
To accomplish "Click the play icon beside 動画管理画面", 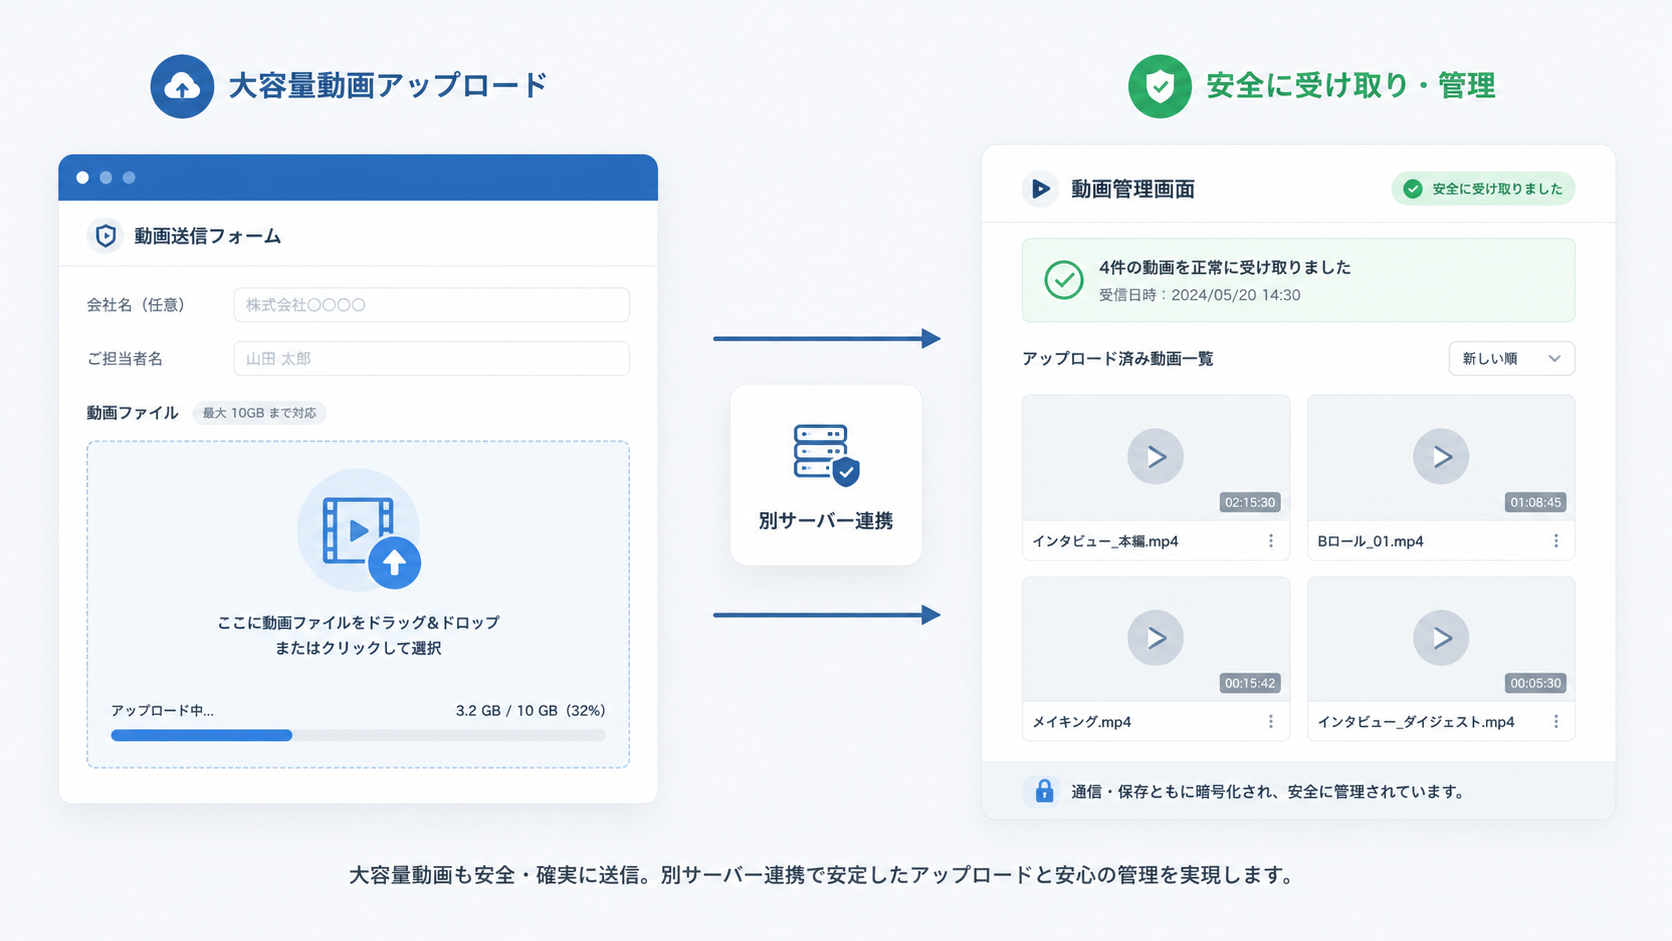I will (1040, 189).
